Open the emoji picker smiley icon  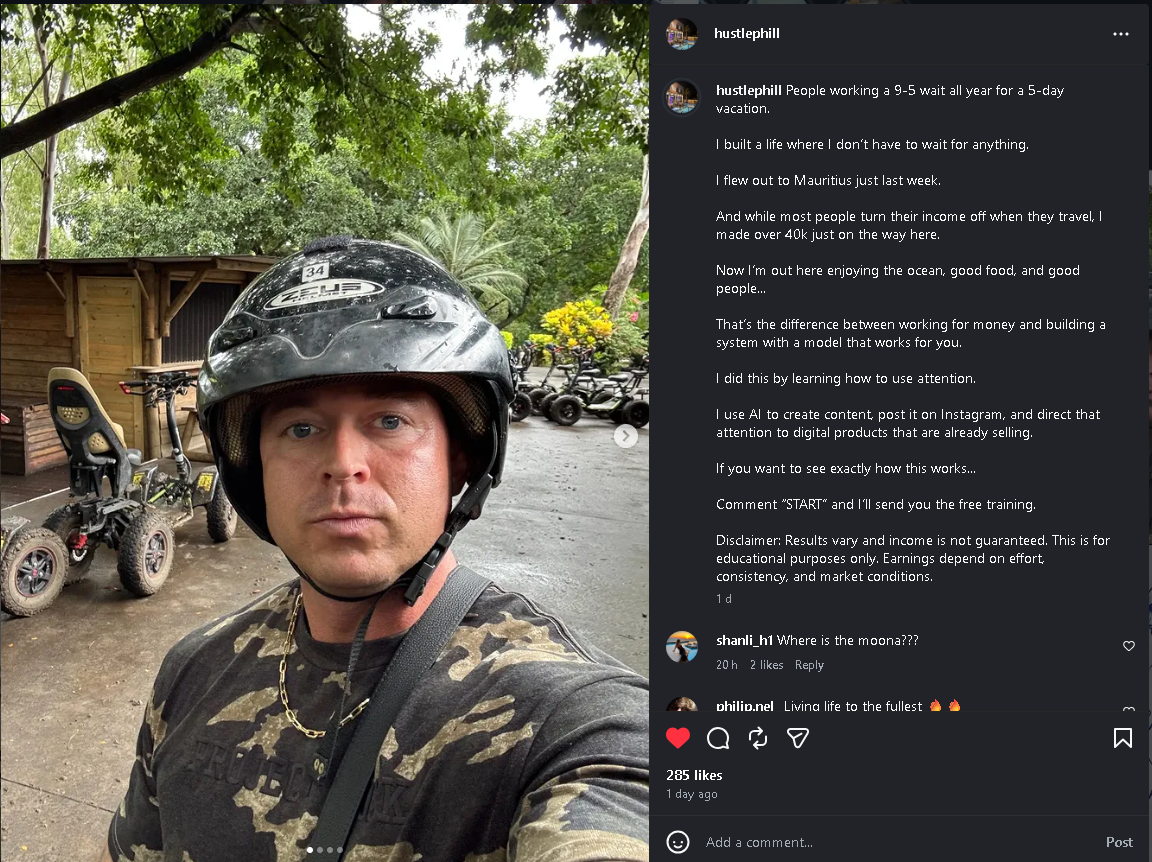678,842
